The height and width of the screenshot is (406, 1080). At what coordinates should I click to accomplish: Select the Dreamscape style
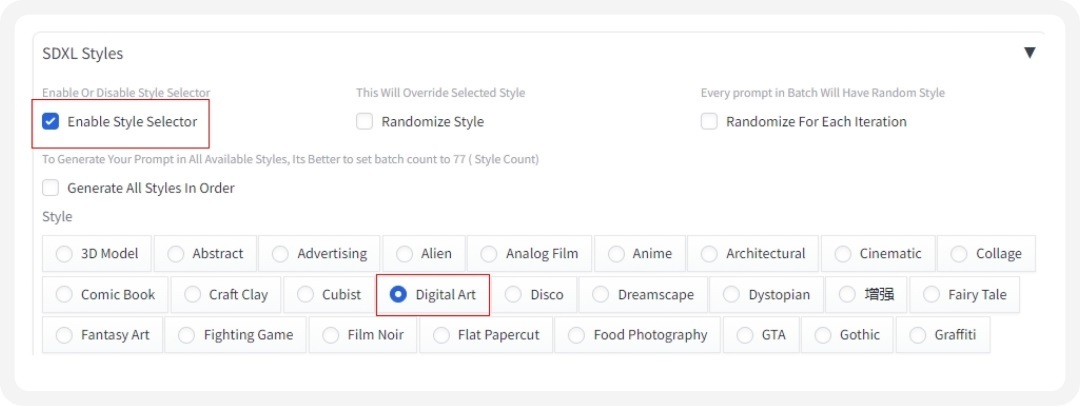coord(601,294)
